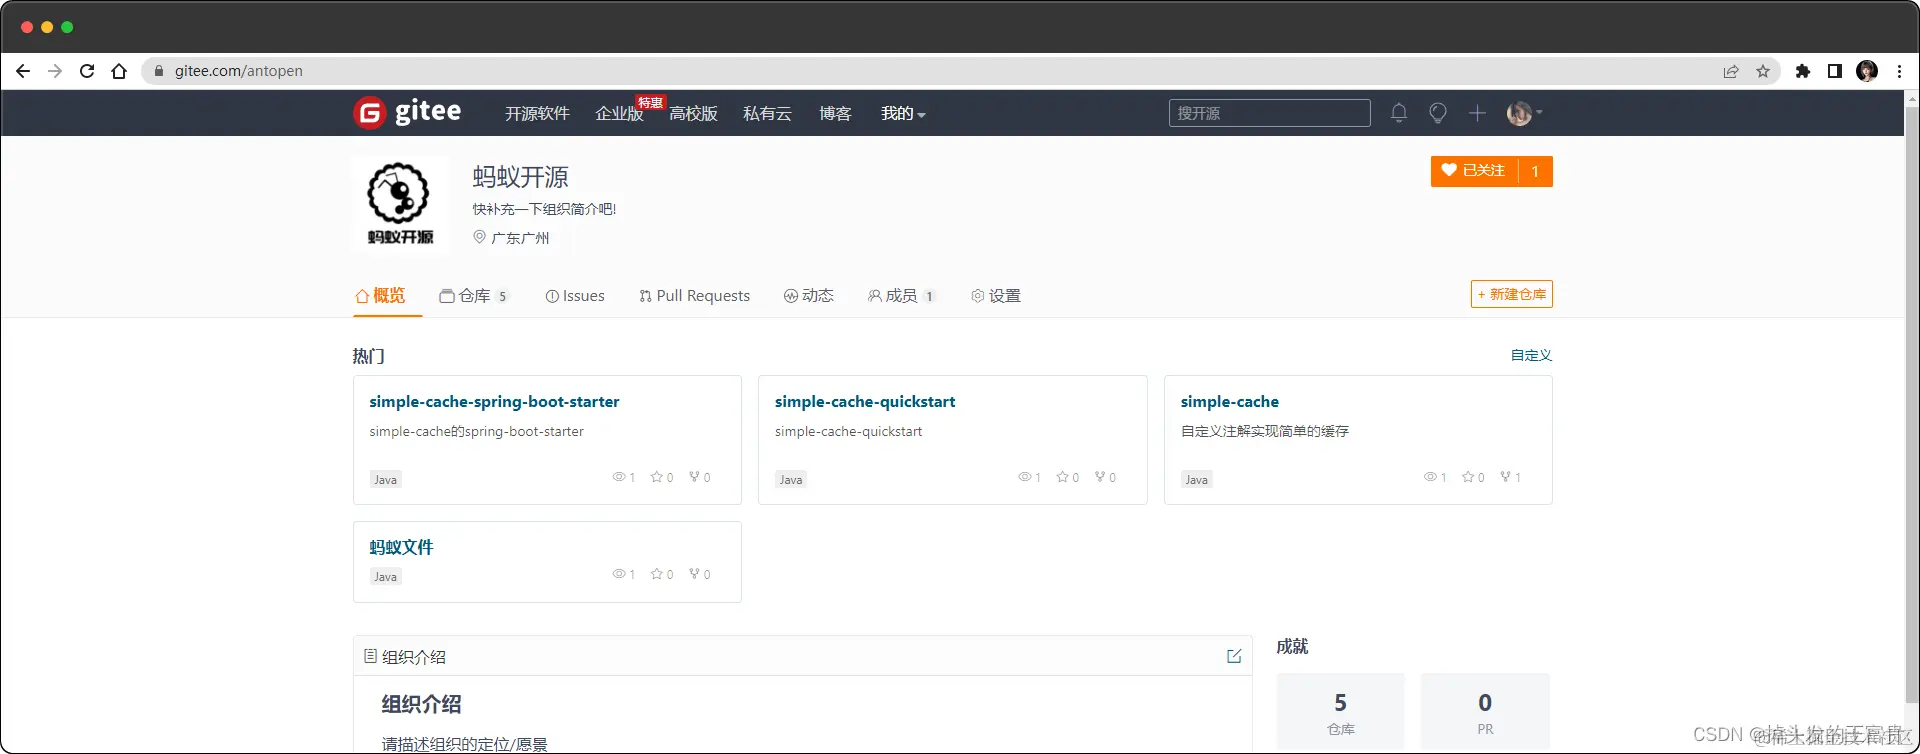The width and height of the screenshot is (1920, 754).
Task: Open the notifications bell icon
Action: [x=1399, y=113]
